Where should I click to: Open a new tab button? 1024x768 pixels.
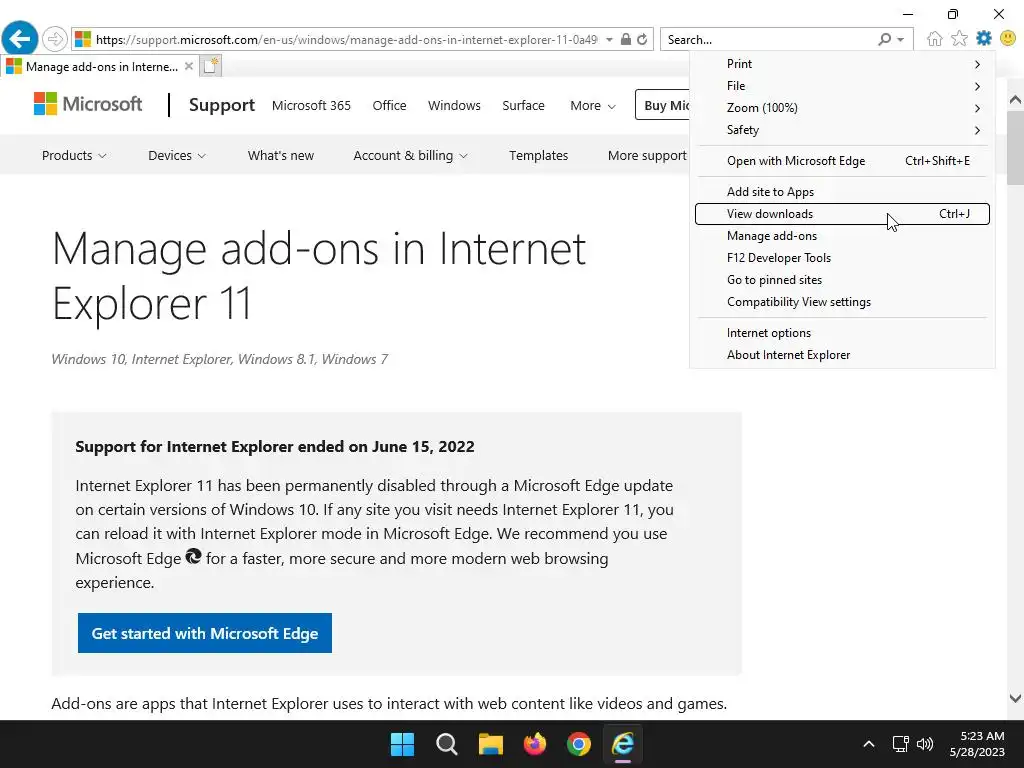pyautogui.click(x=210, y=66)
